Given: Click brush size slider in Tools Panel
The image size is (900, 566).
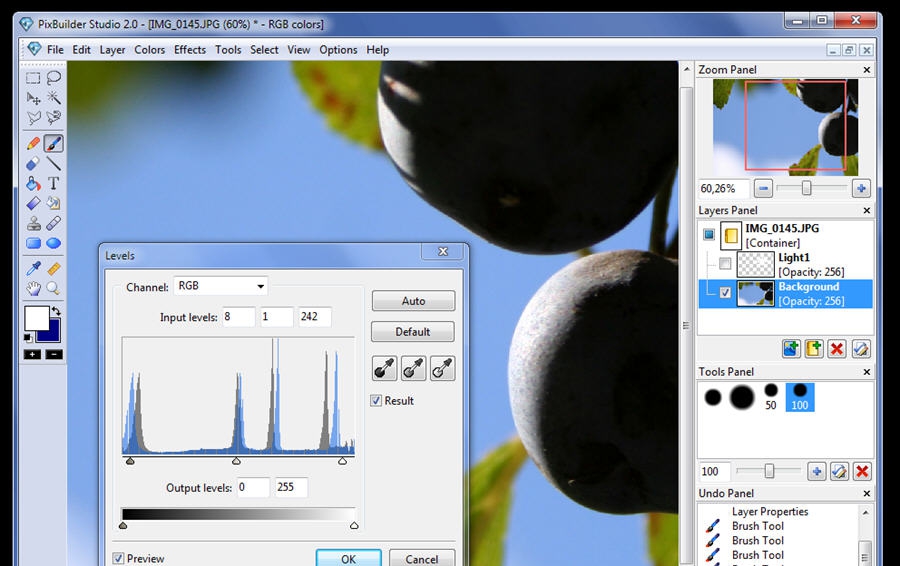Looking at the screenshot, I should (769, 471).
